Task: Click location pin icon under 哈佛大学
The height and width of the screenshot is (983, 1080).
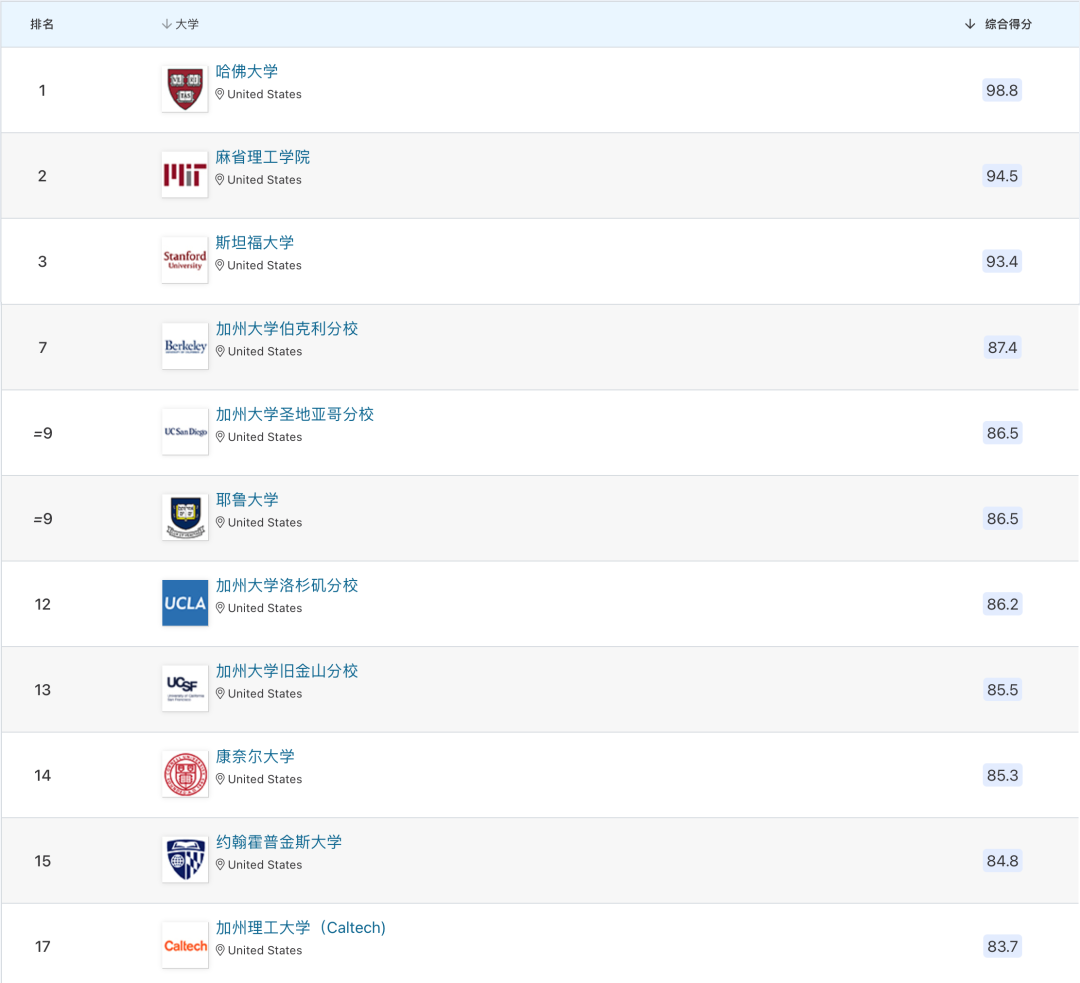Action: point(220,94)
